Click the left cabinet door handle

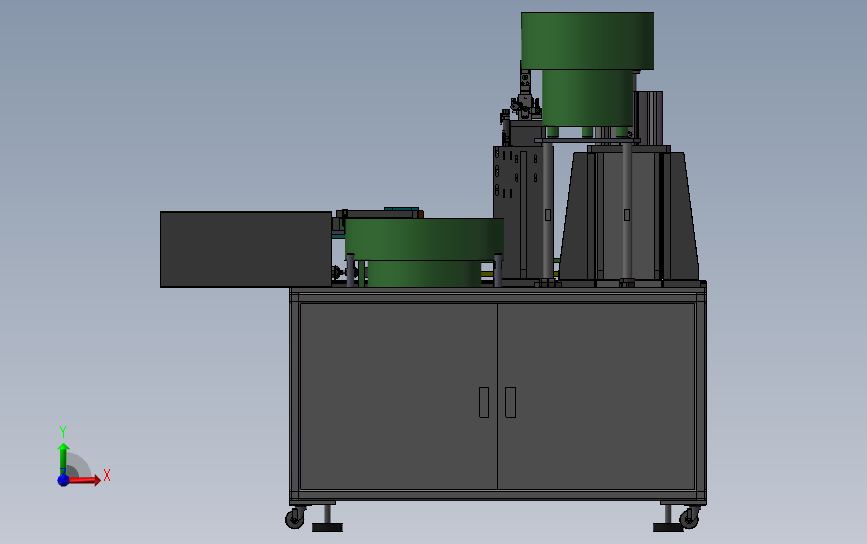click(484, 402)
